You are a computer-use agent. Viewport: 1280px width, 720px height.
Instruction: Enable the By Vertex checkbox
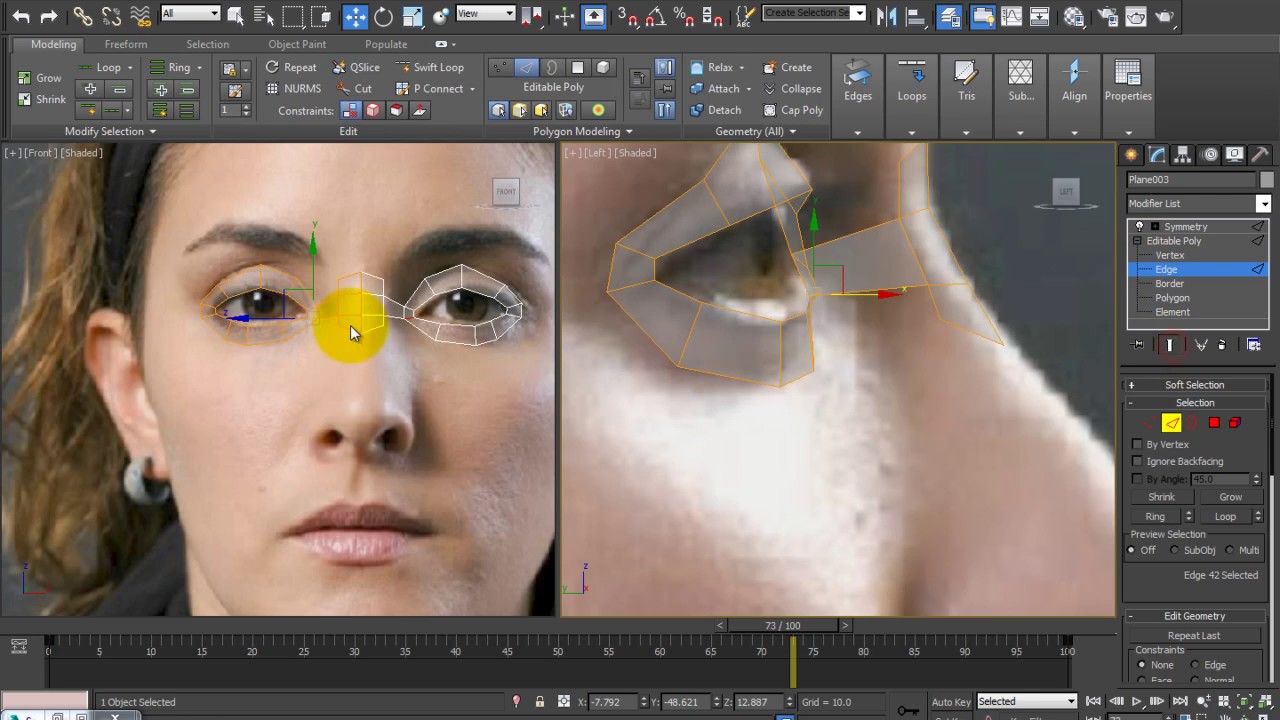point(1138,444)
